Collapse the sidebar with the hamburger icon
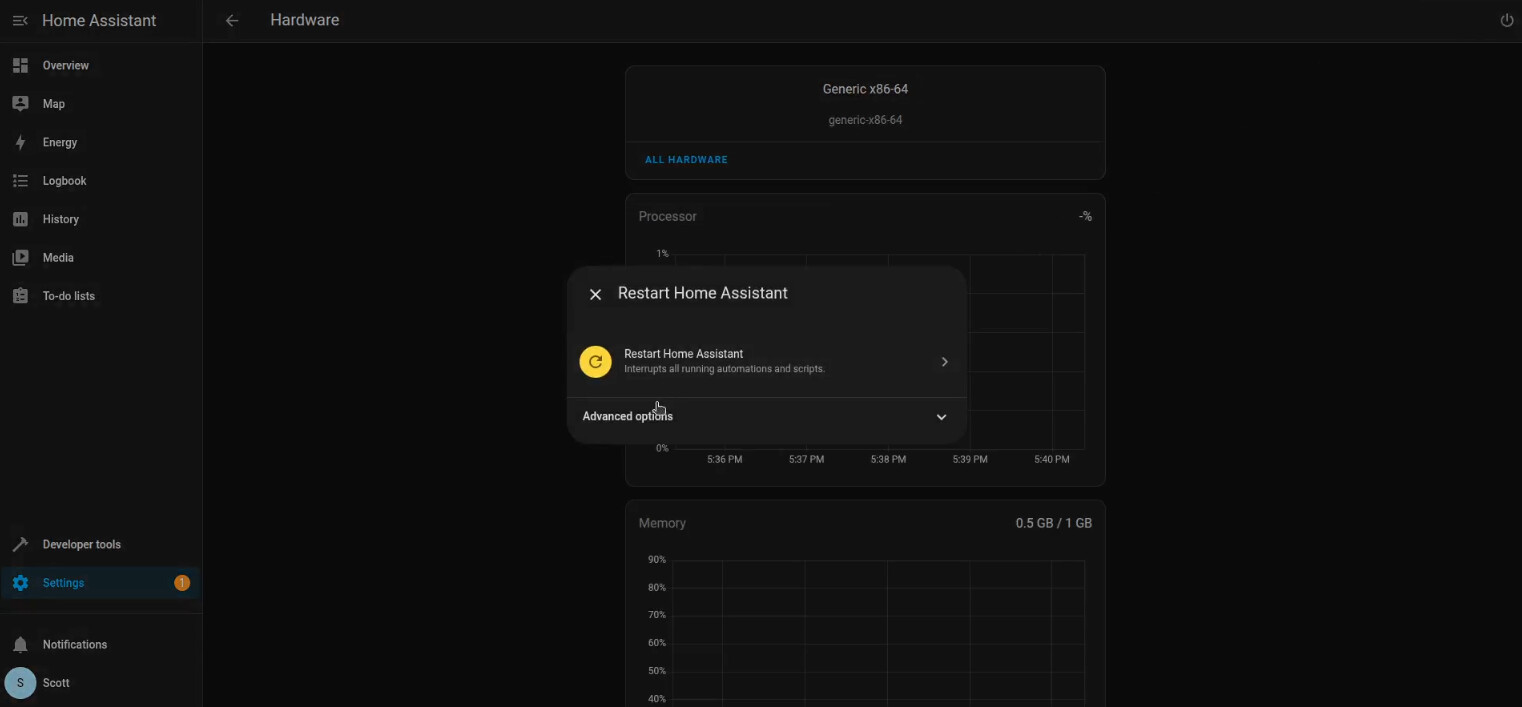Image resolution: width=1522 pixels, height=707 pixels. [x=20, y=21]
